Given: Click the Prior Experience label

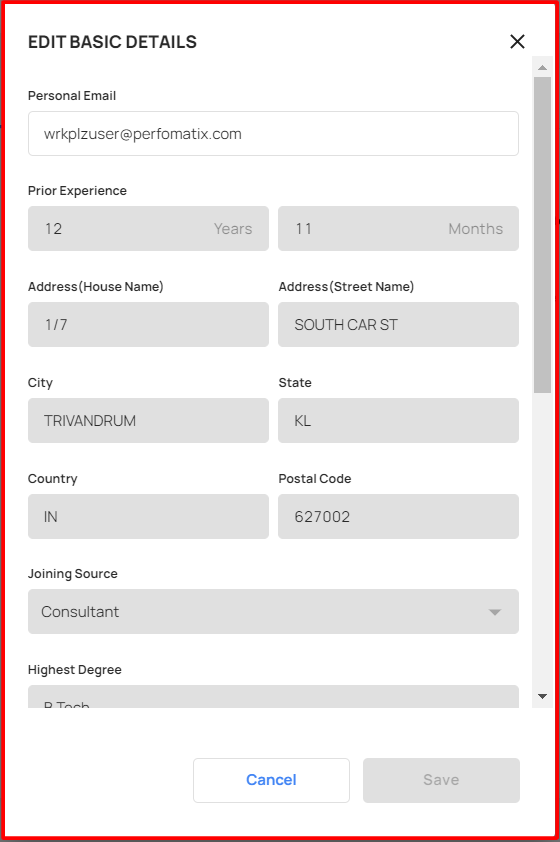Looking at the screenshot, I should (77, 191).
